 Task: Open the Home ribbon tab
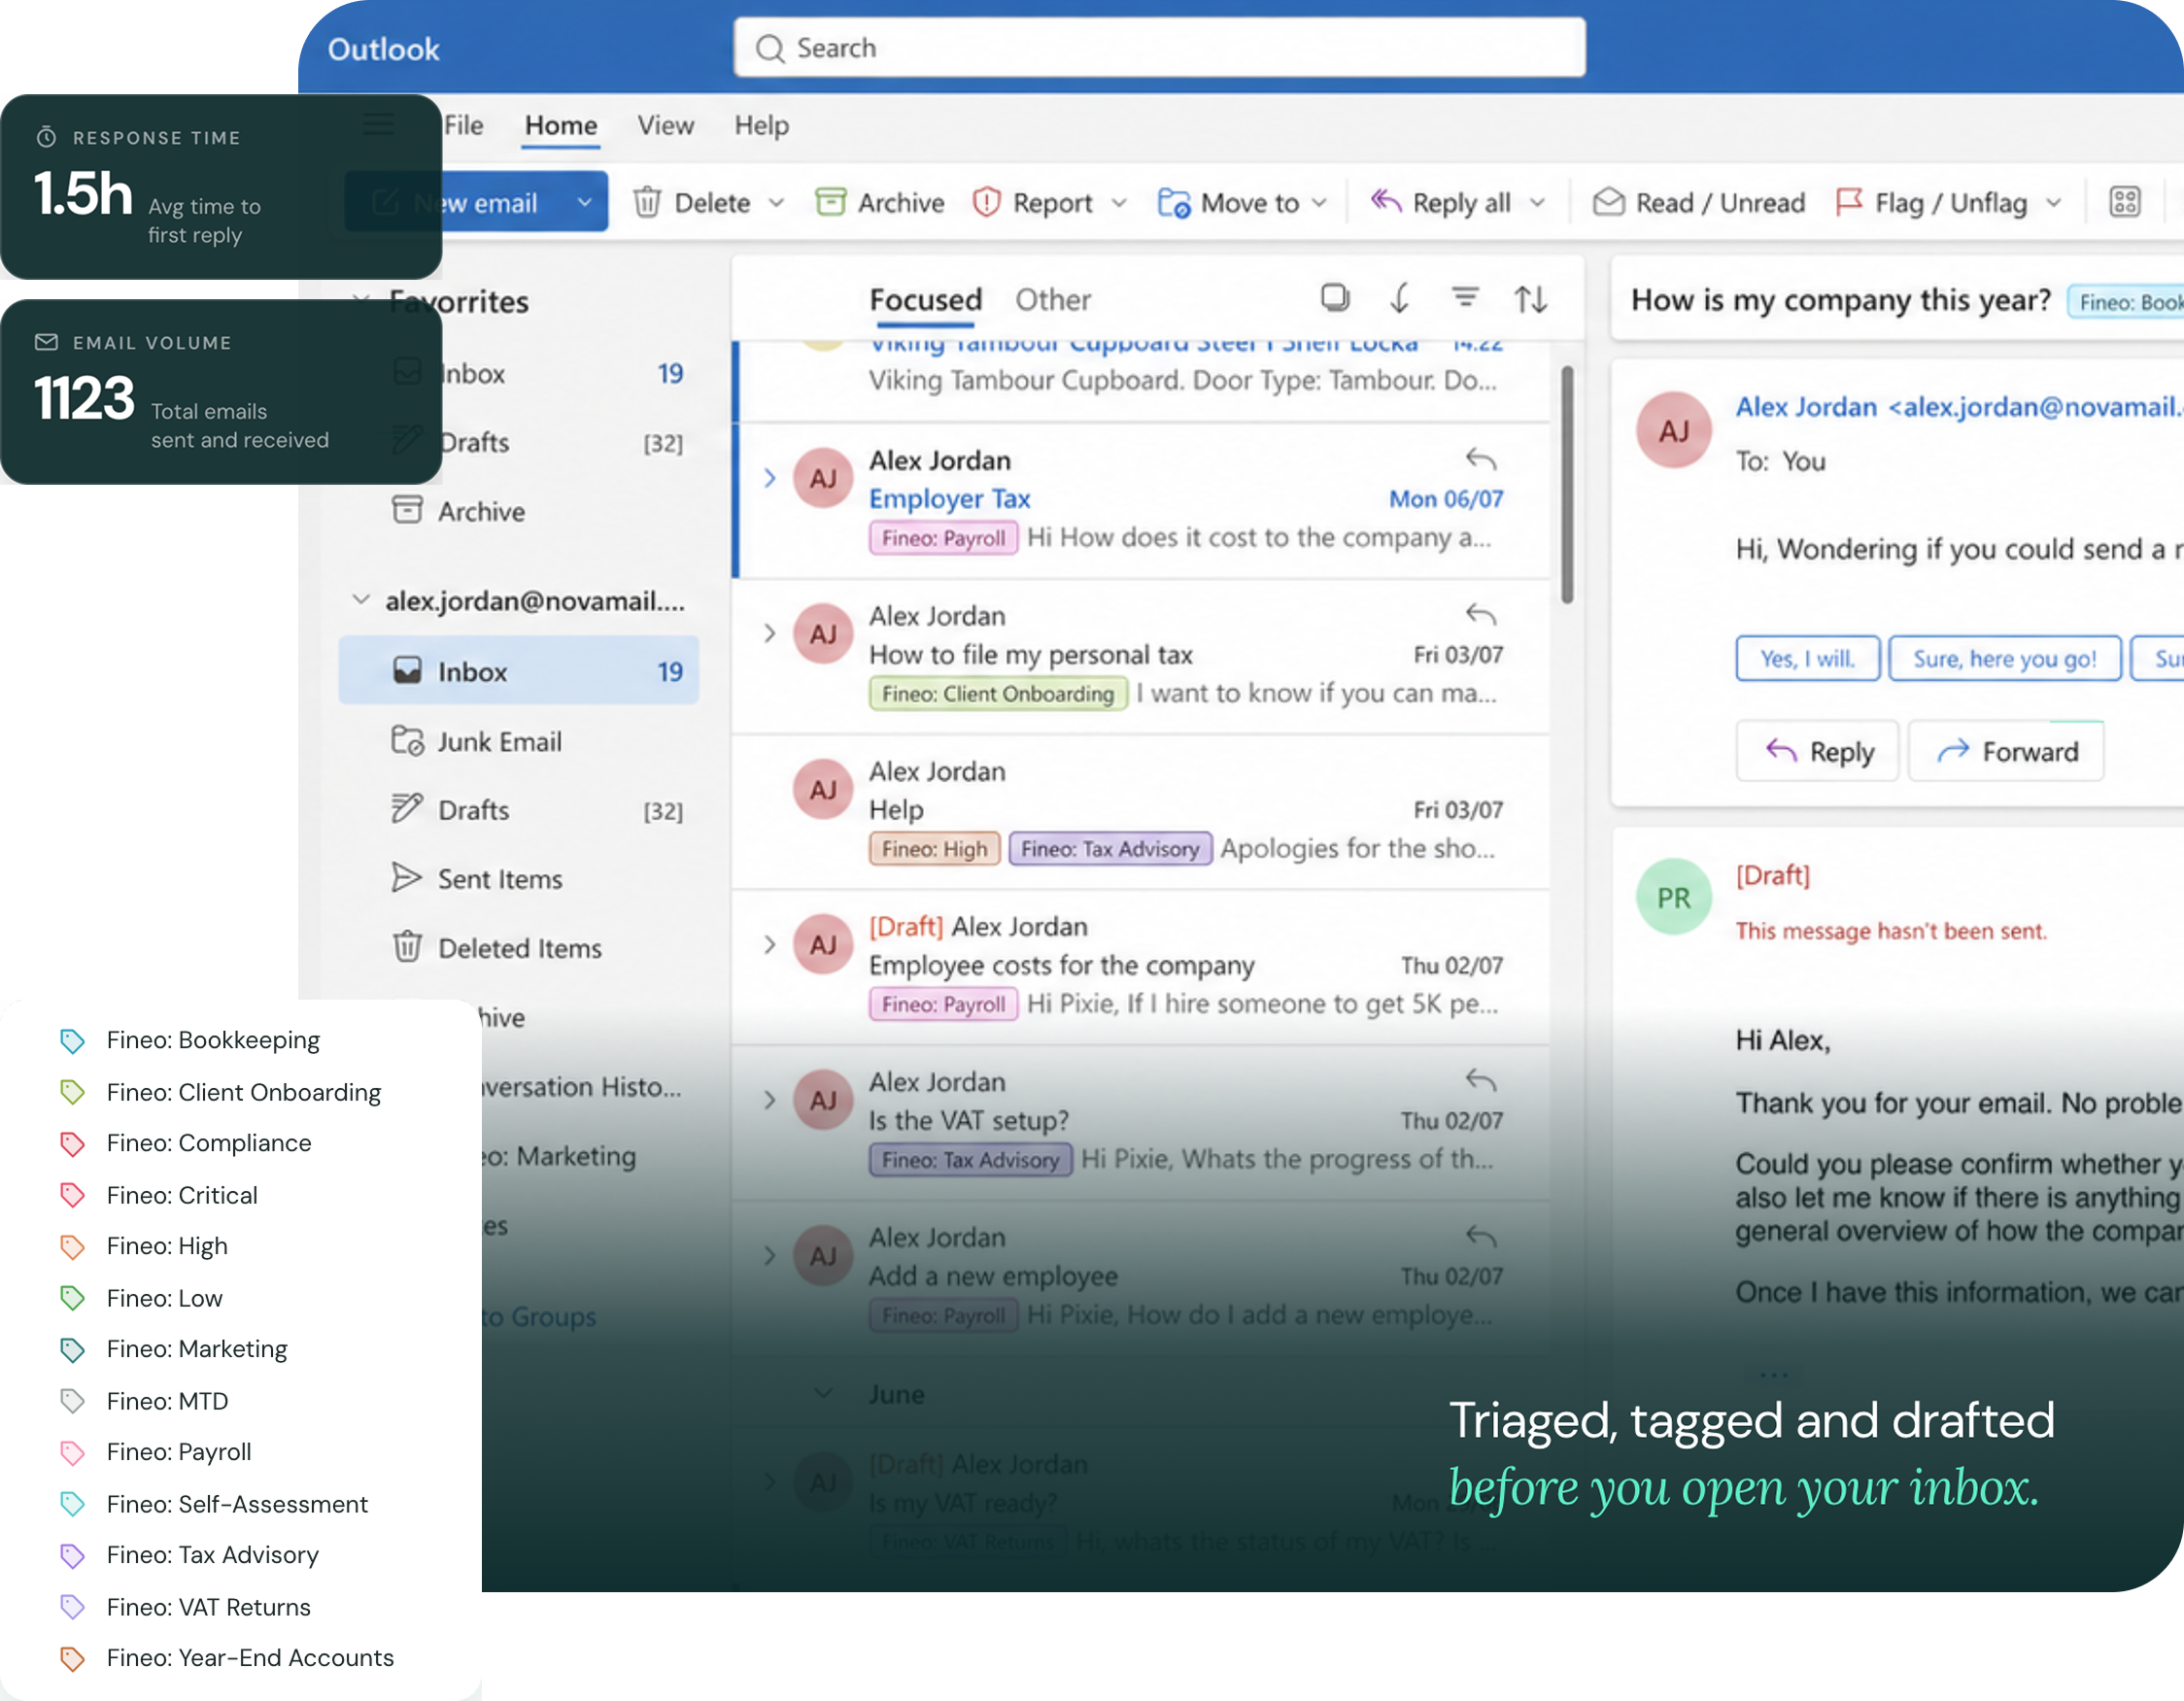[x=561, y=125]
